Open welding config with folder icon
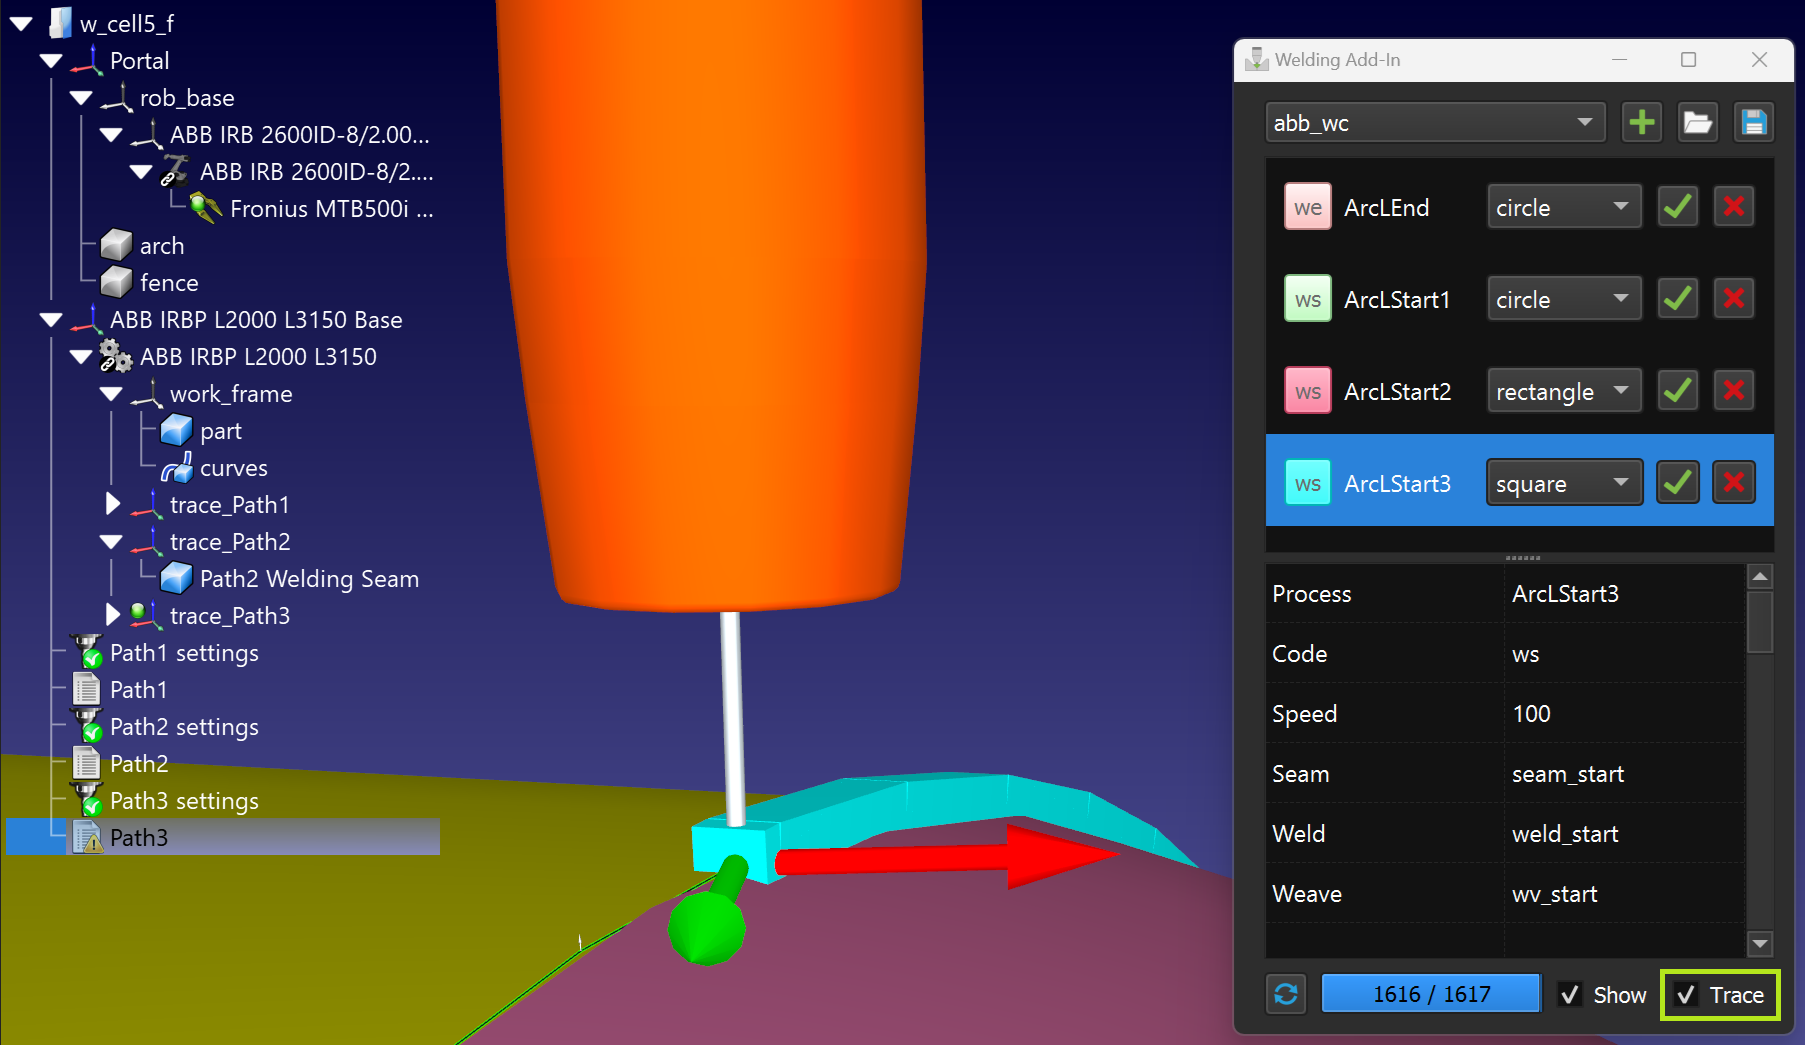This screenshot has height=1045, width=1805. click(x=1697, y=123)
